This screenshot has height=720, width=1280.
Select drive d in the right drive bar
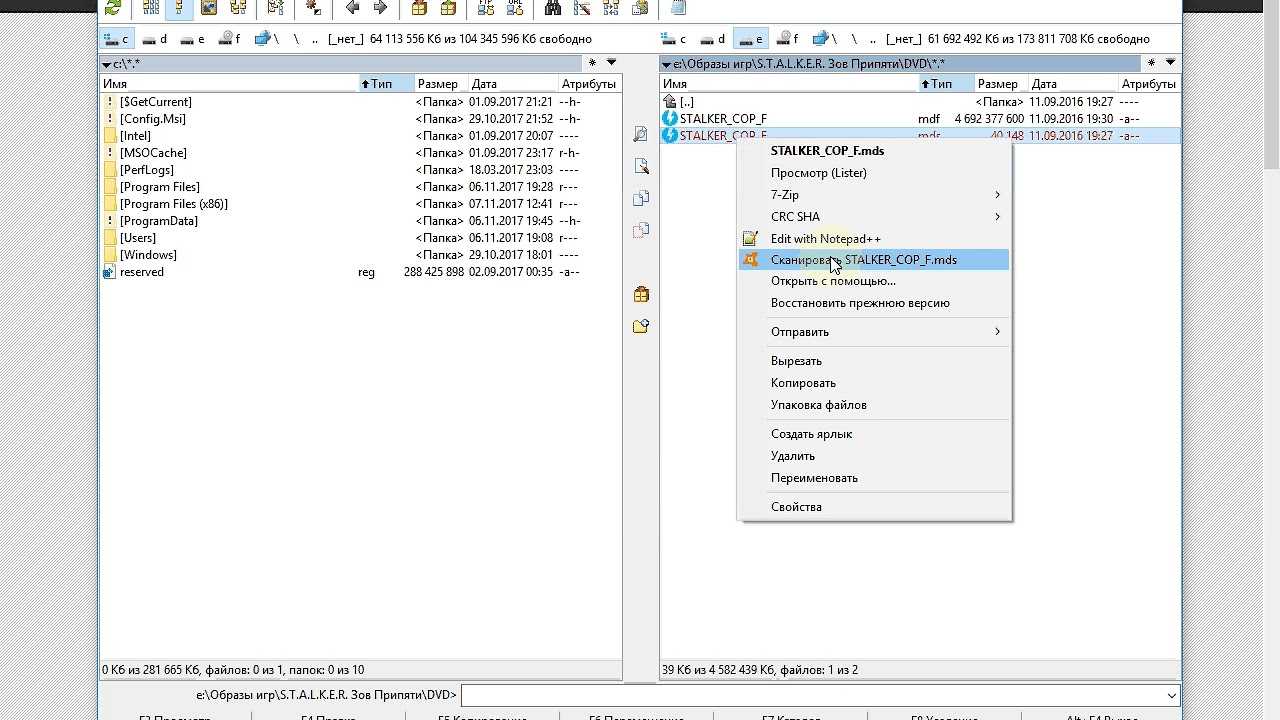713,39
